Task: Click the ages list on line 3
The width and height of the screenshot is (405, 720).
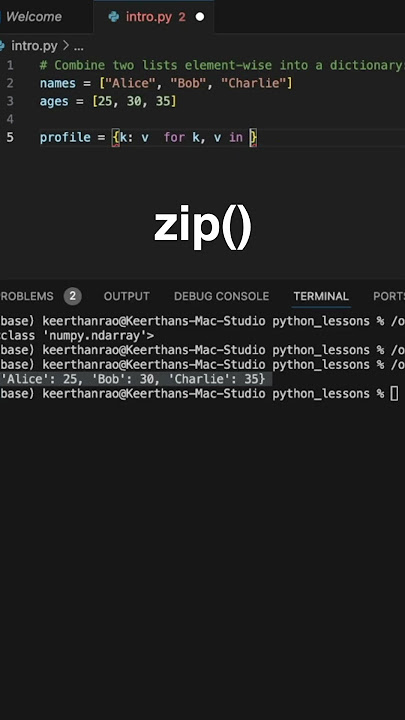Action: [134, 101]
